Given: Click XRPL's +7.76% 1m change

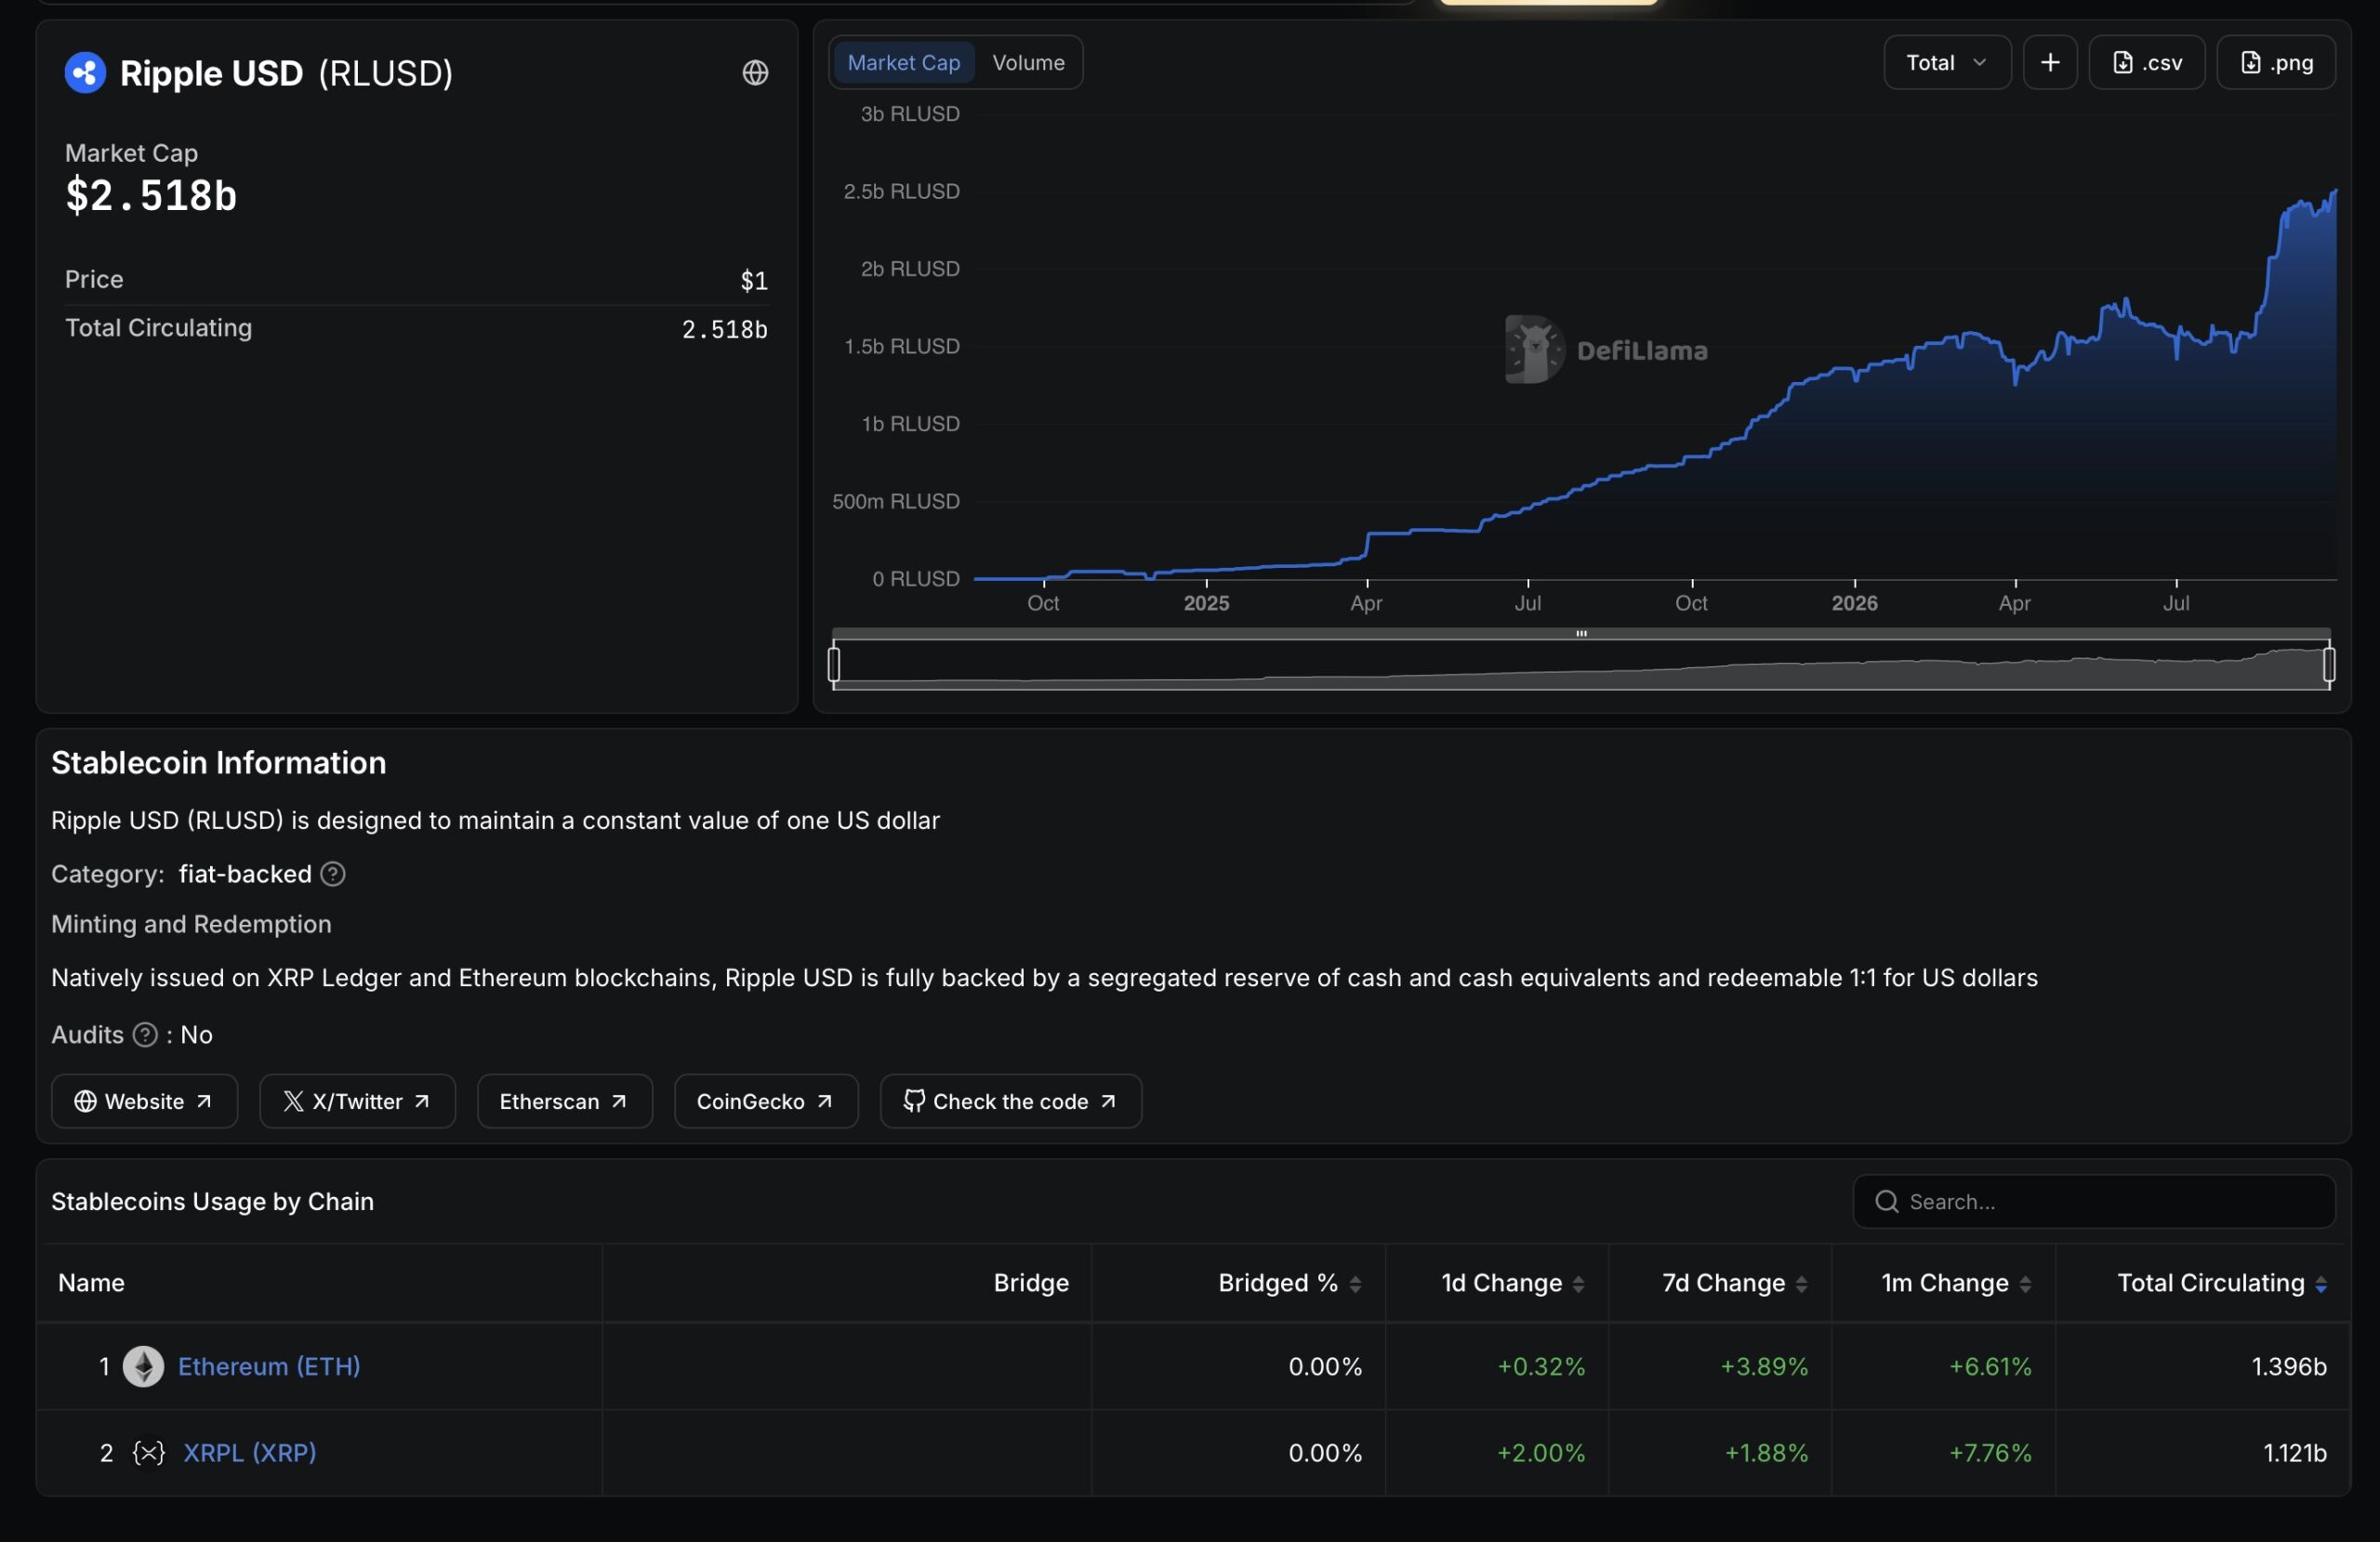Looking at the screenshot, I should pyautogui.click(x=1990, y=1452).
